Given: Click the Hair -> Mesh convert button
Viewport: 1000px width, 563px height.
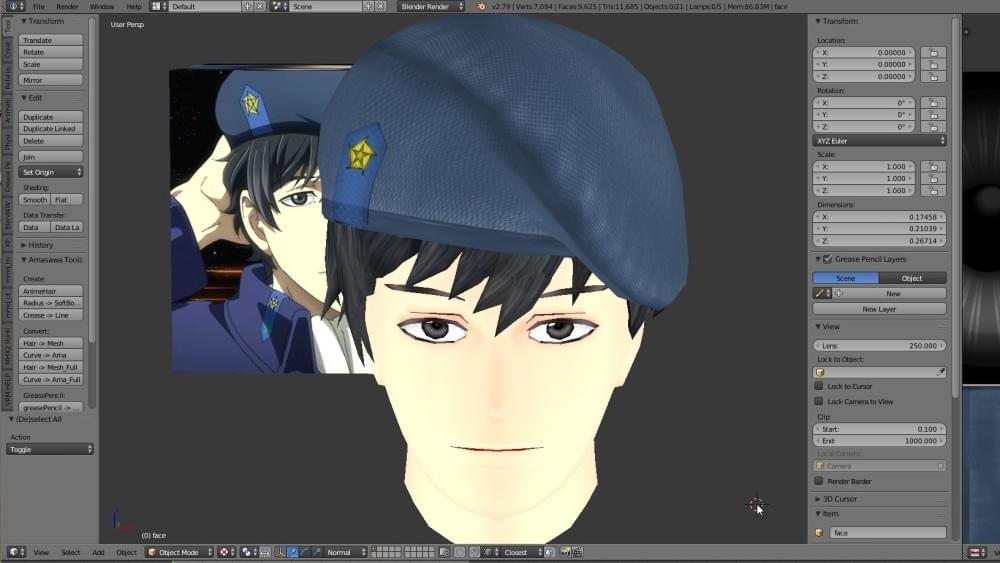Looking at the screenshot, I should pyautogui.click(x=51, y=343).
